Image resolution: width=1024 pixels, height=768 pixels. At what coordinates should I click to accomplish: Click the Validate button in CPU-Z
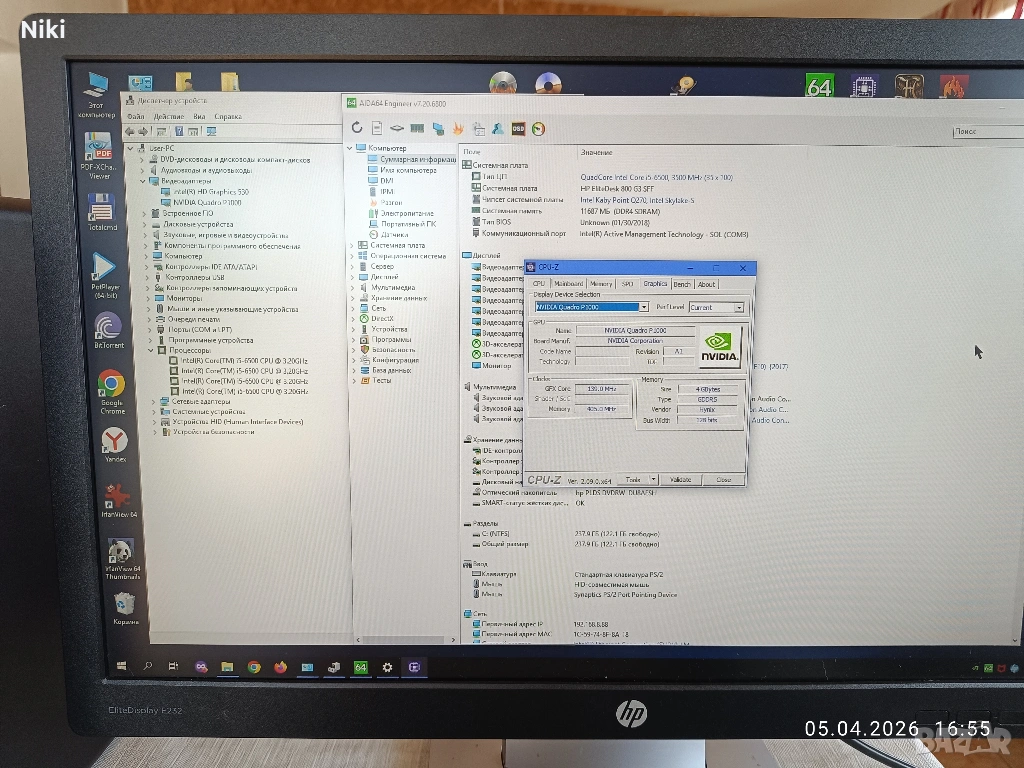[680, 479]
